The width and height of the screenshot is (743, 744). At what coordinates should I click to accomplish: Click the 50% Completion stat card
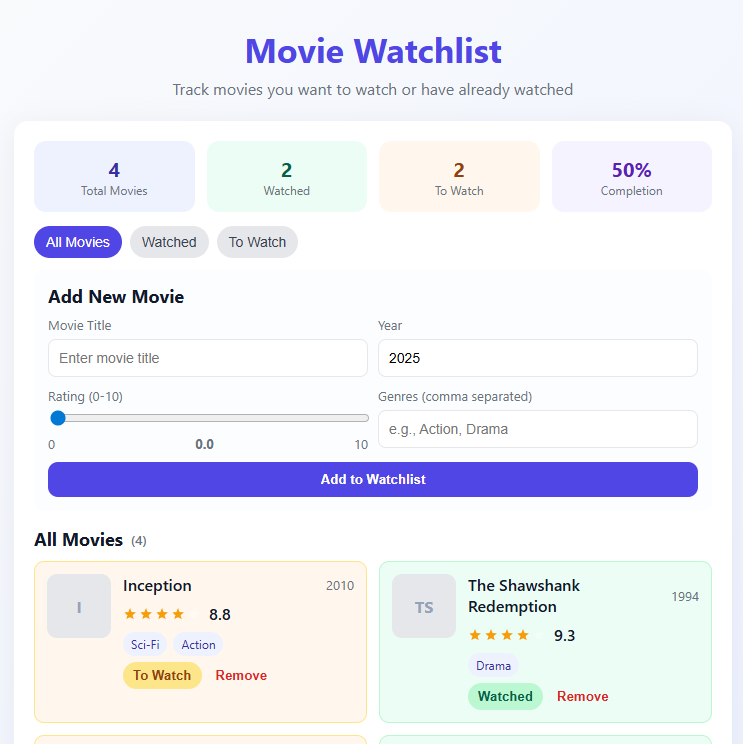coord(631,177)
